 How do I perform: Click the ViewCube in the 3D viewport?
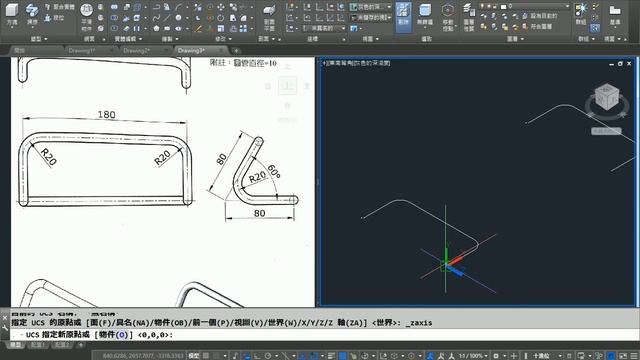tap(607, 97)
